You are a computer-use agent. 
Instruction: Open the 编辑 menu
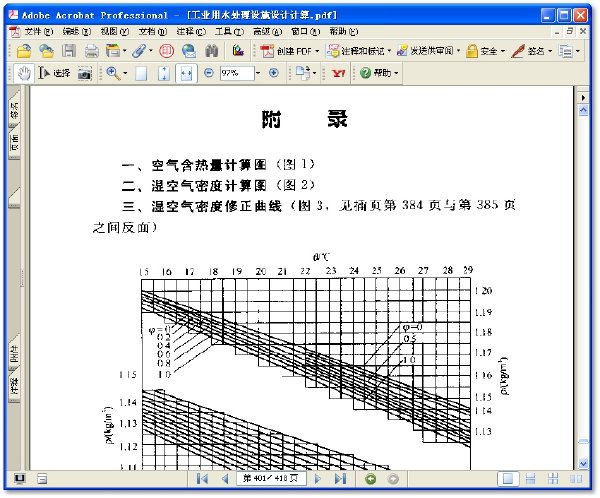(x=77, y=31)
